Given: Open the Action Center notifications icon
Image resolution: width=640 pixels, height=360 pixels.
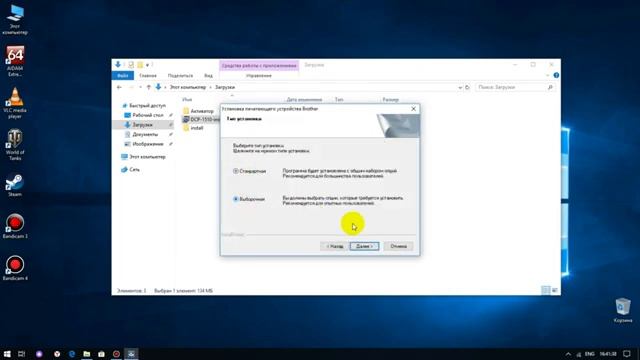Looking at the screenshot, I should 627,354.
